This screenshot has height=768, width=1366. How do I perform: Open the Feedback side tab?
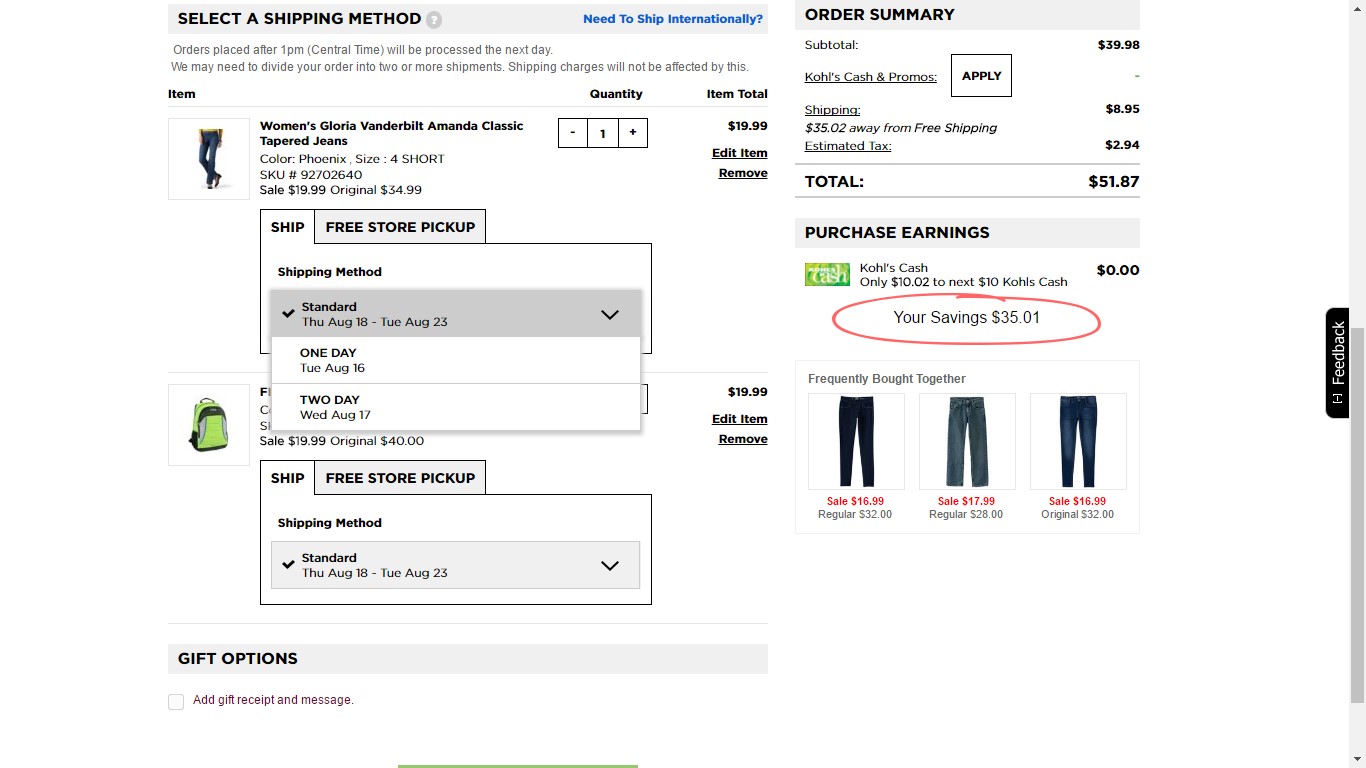tap(1338, 362)
